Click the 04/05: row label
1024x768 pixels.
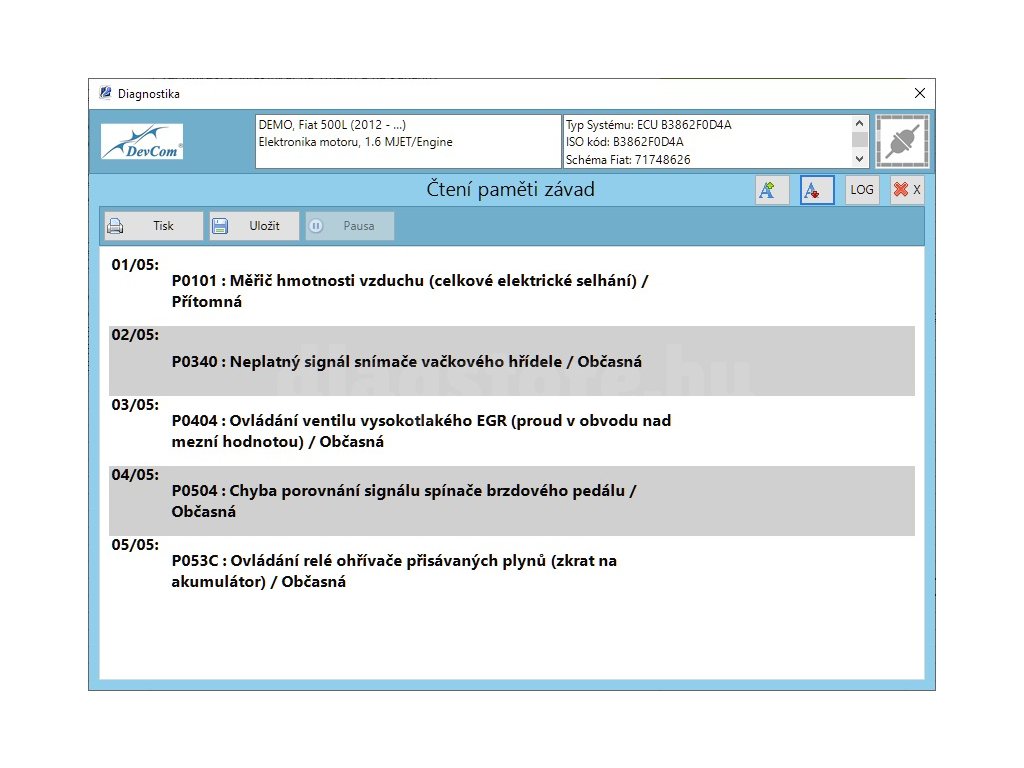click(x=135, y=475)
